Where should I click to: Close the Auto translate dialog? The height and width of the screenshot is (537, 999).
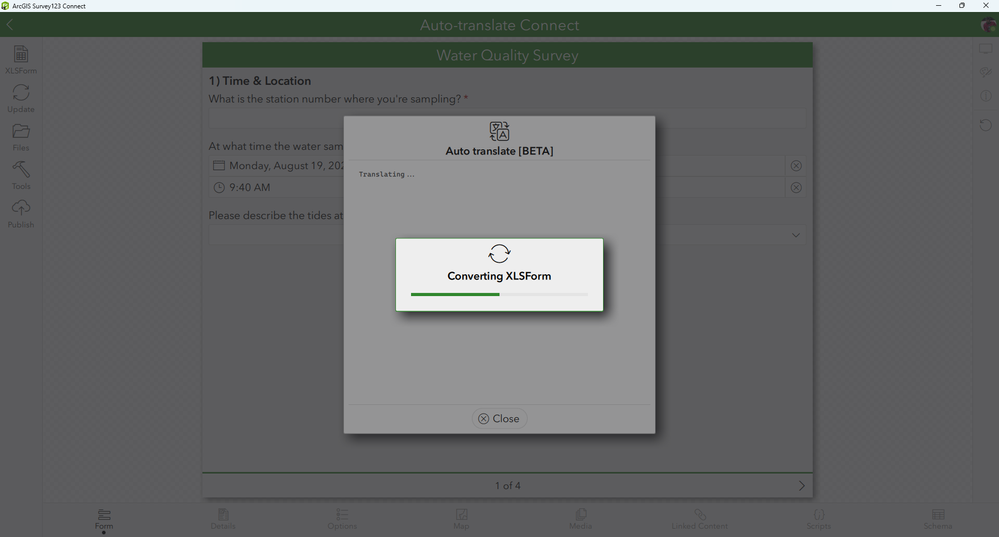coord(500,419)
